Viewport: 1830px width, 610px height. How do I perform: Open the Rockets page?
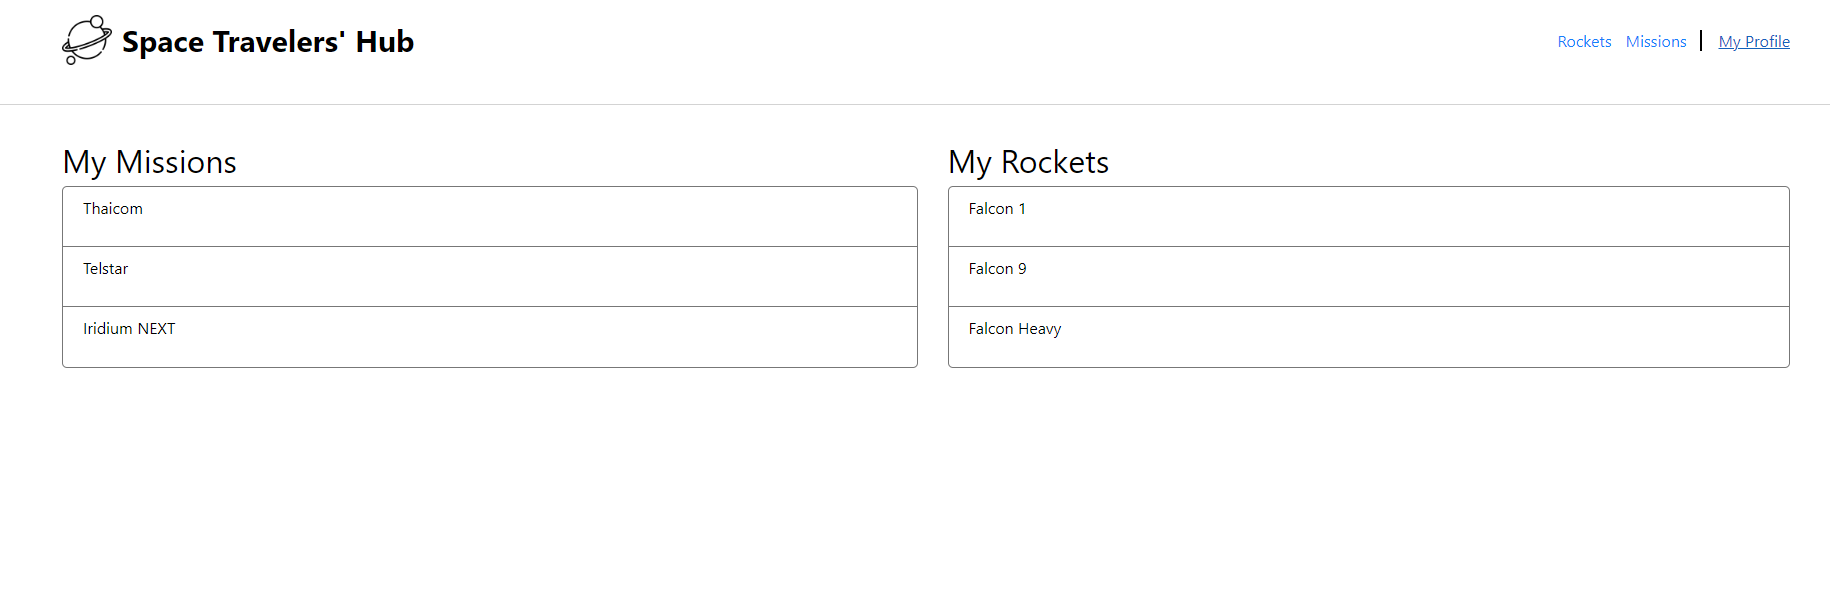pyautogui.click(x=1583, y=41)
